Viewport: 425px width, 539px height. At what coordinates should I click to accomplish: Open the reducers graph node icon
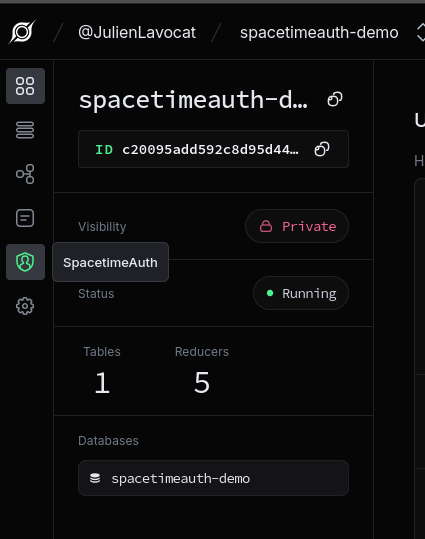pyautogui.click(x=25, y=174)
